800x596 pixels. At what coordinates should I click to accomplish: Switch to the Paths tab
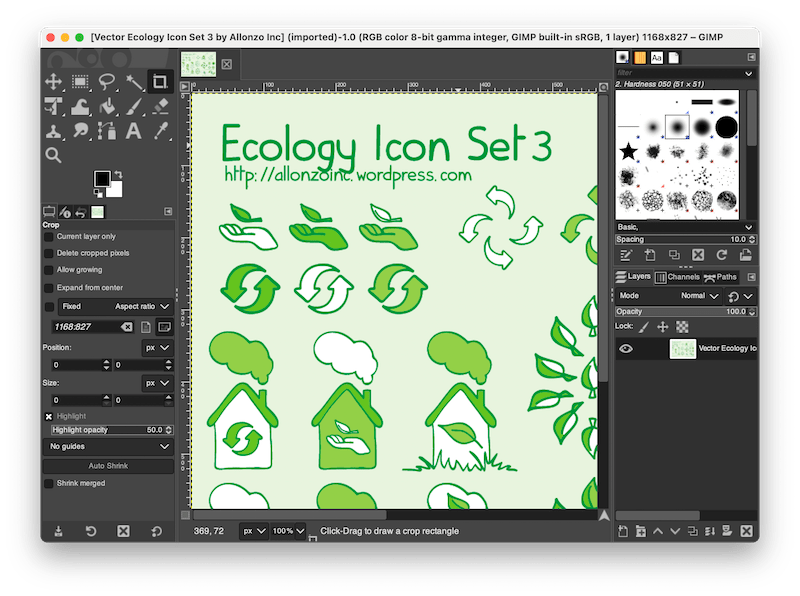point(720,277)
